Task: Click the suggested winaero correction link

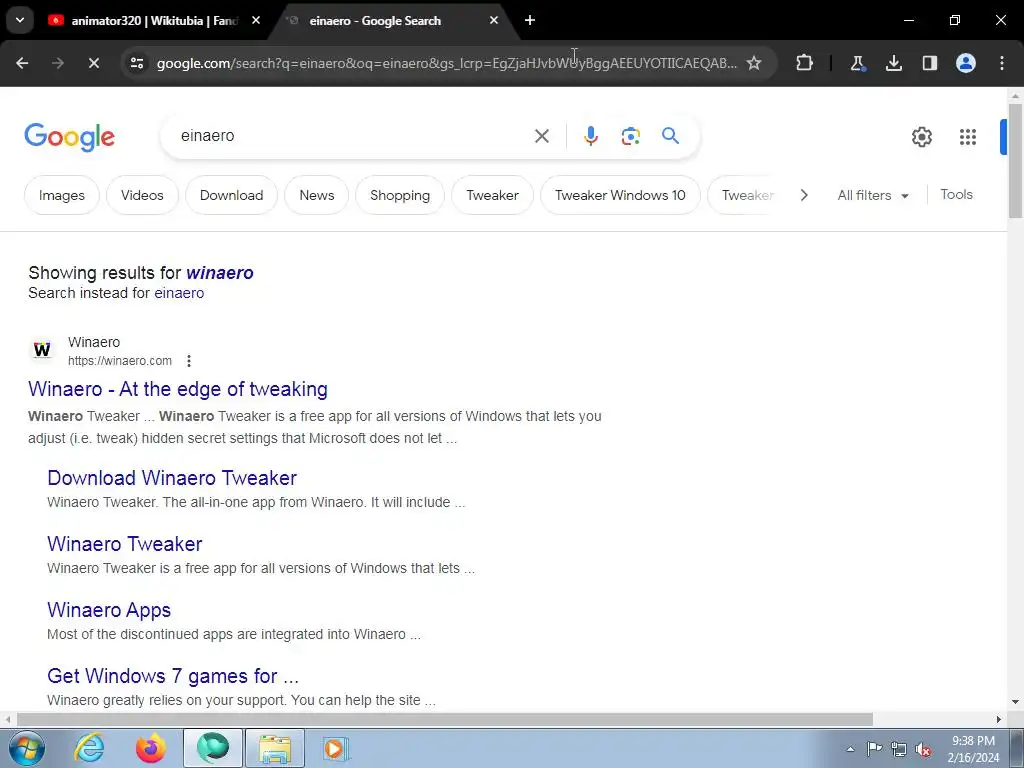Action: click(x=220, y=273)
